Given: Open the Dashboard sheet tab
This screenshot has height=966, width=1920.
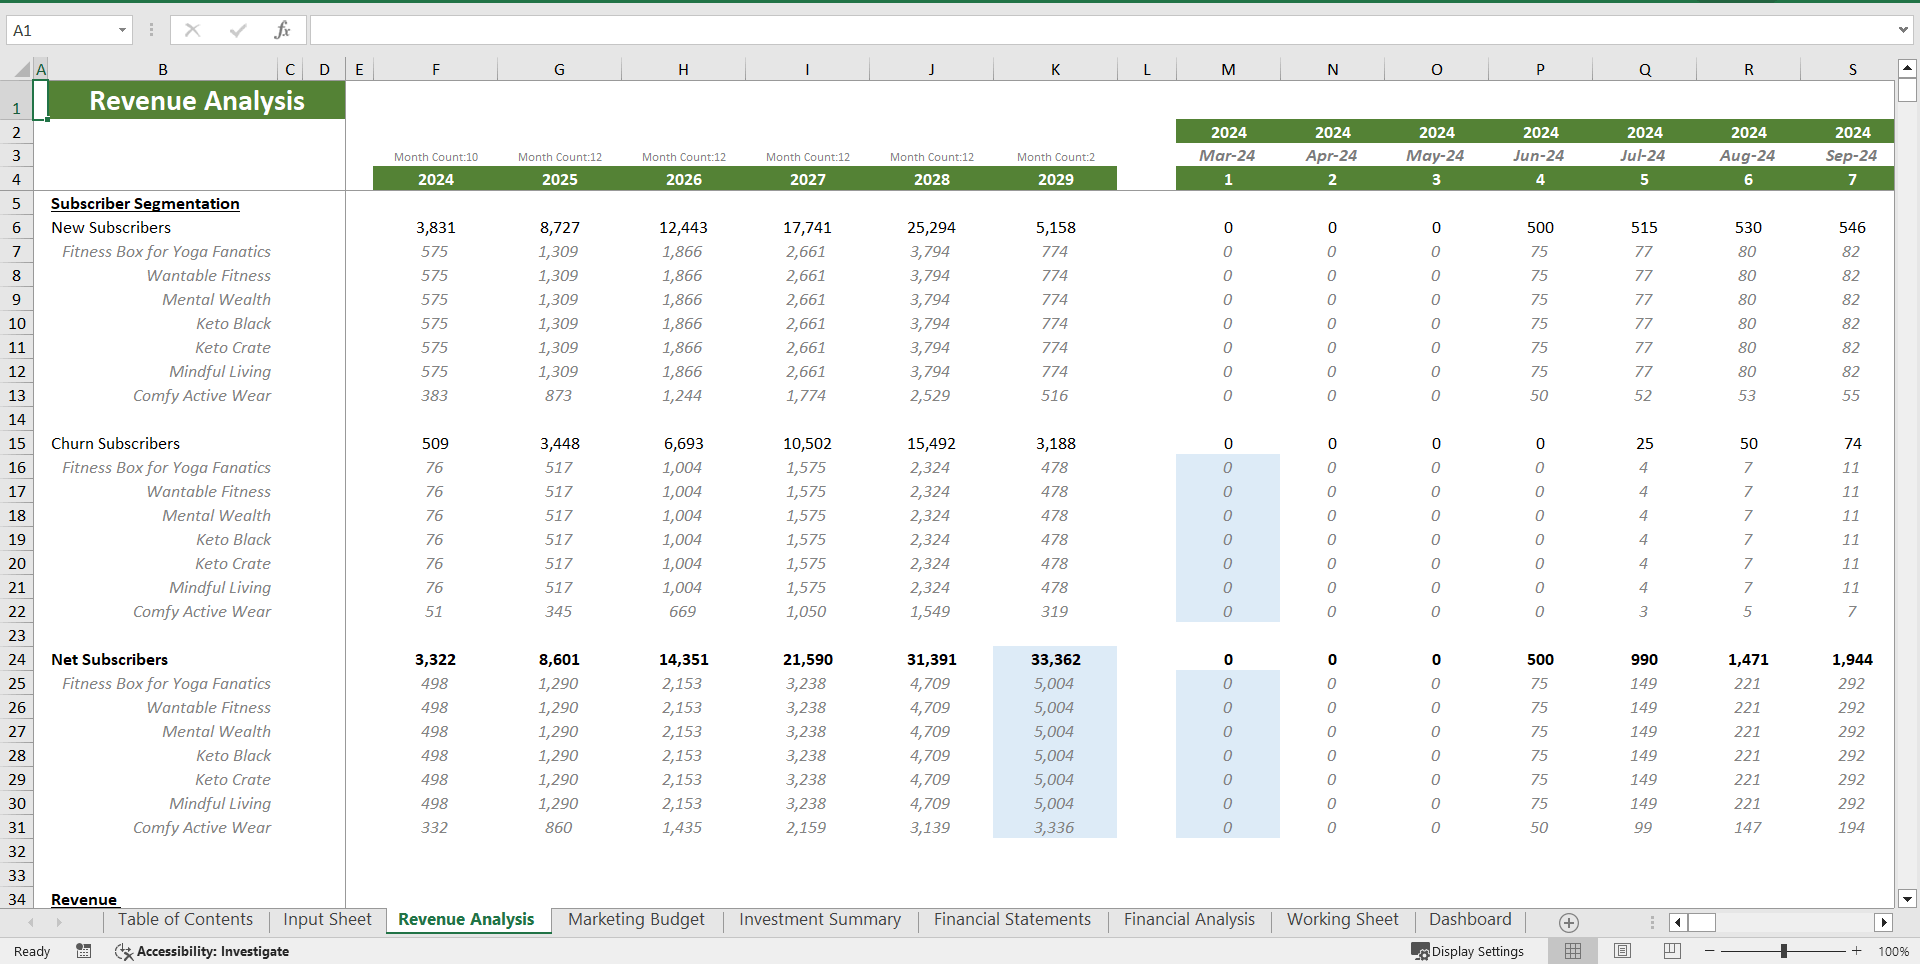Looking at the screenshot, I should click(1470, 920).
